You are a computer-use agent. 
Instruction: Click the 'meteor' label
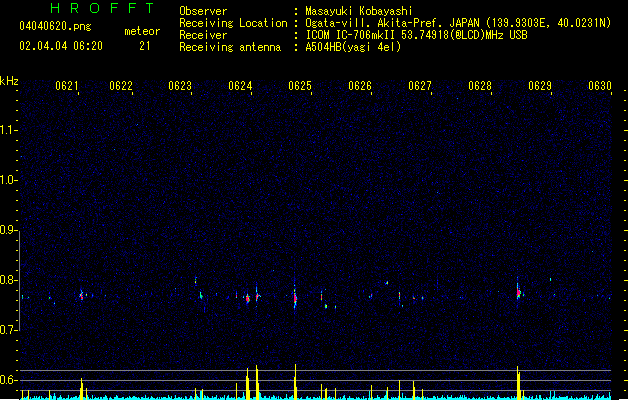142,31
